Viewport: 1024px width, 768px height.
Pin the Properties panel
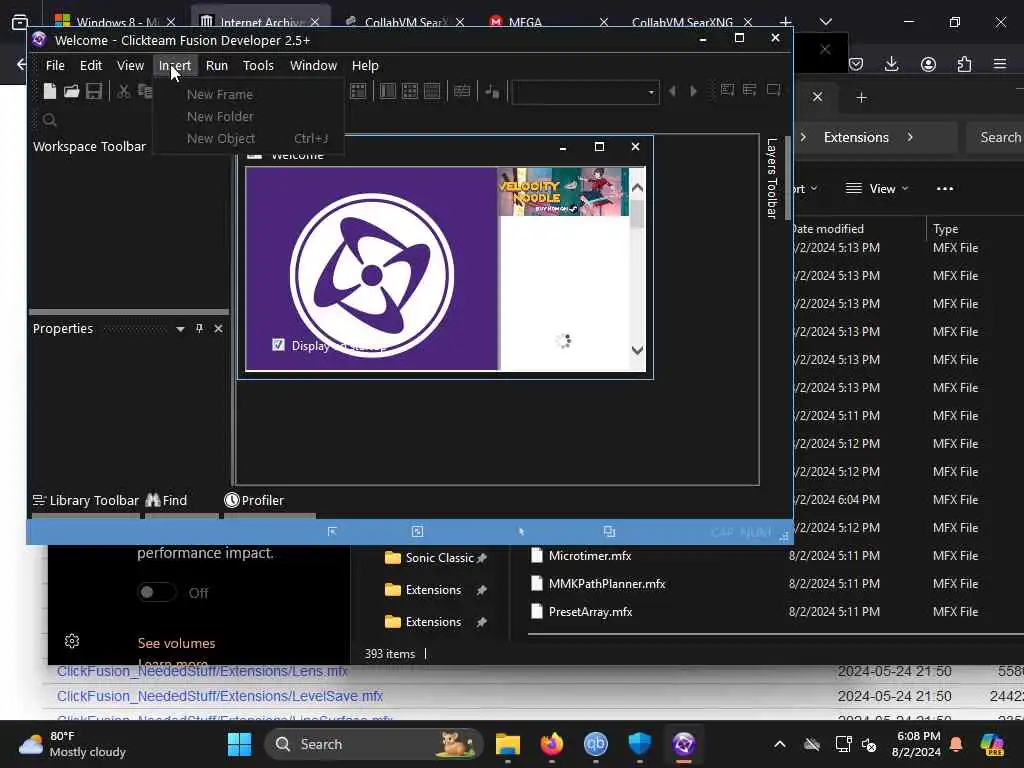click(199, 328)
